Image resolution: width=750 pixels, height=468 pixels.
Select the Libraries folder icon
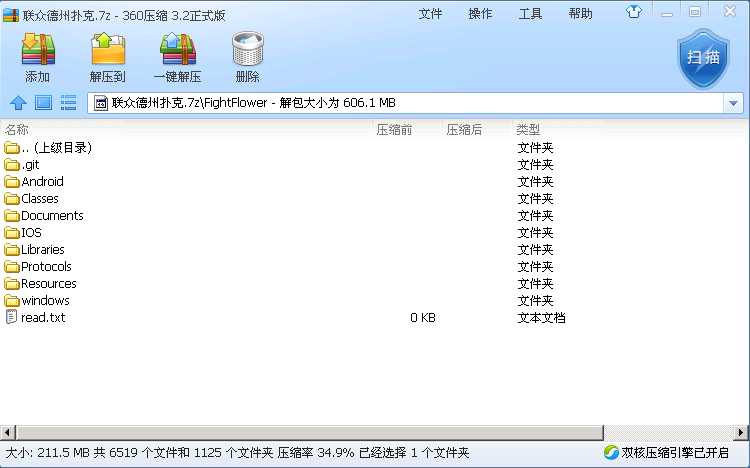click(11, 250)
